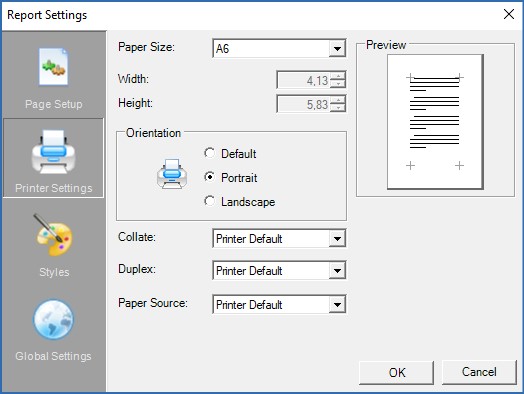Click the Paper Source combo box text
The height and width of the screenshot is (394, 524).
[x=249, y=304]
